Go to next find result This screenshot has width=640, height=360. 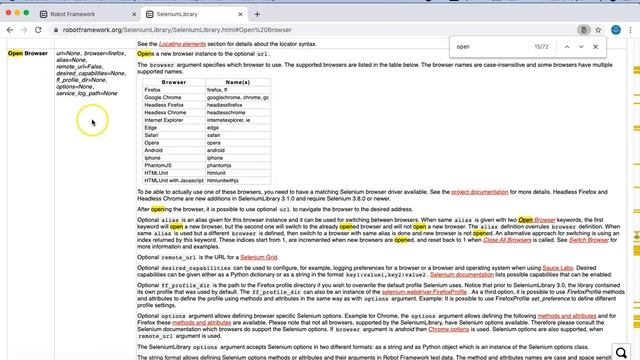tap(581, 47)
